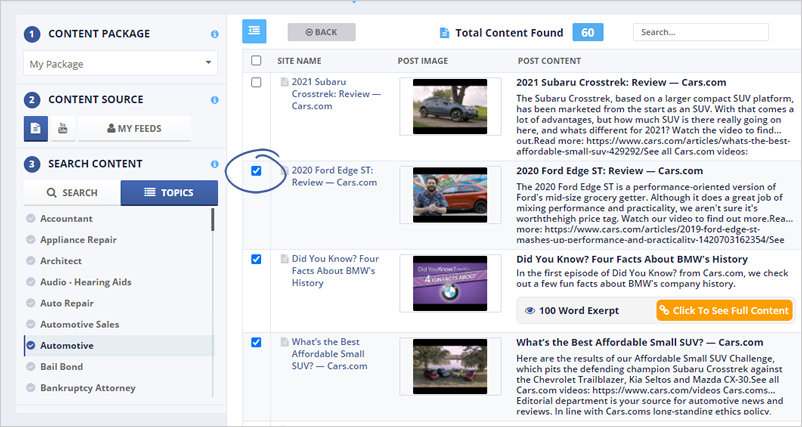Click the orange Click To See Full Content button
802x427 pixels.
pos(724,311)
